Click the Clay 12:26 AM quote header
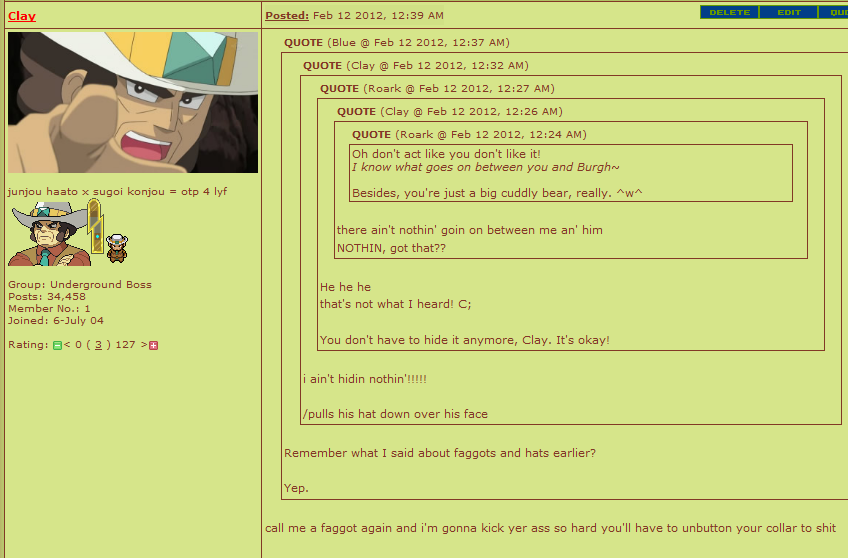This screenshot has height=558, width=848. click(x=450, y=111)
